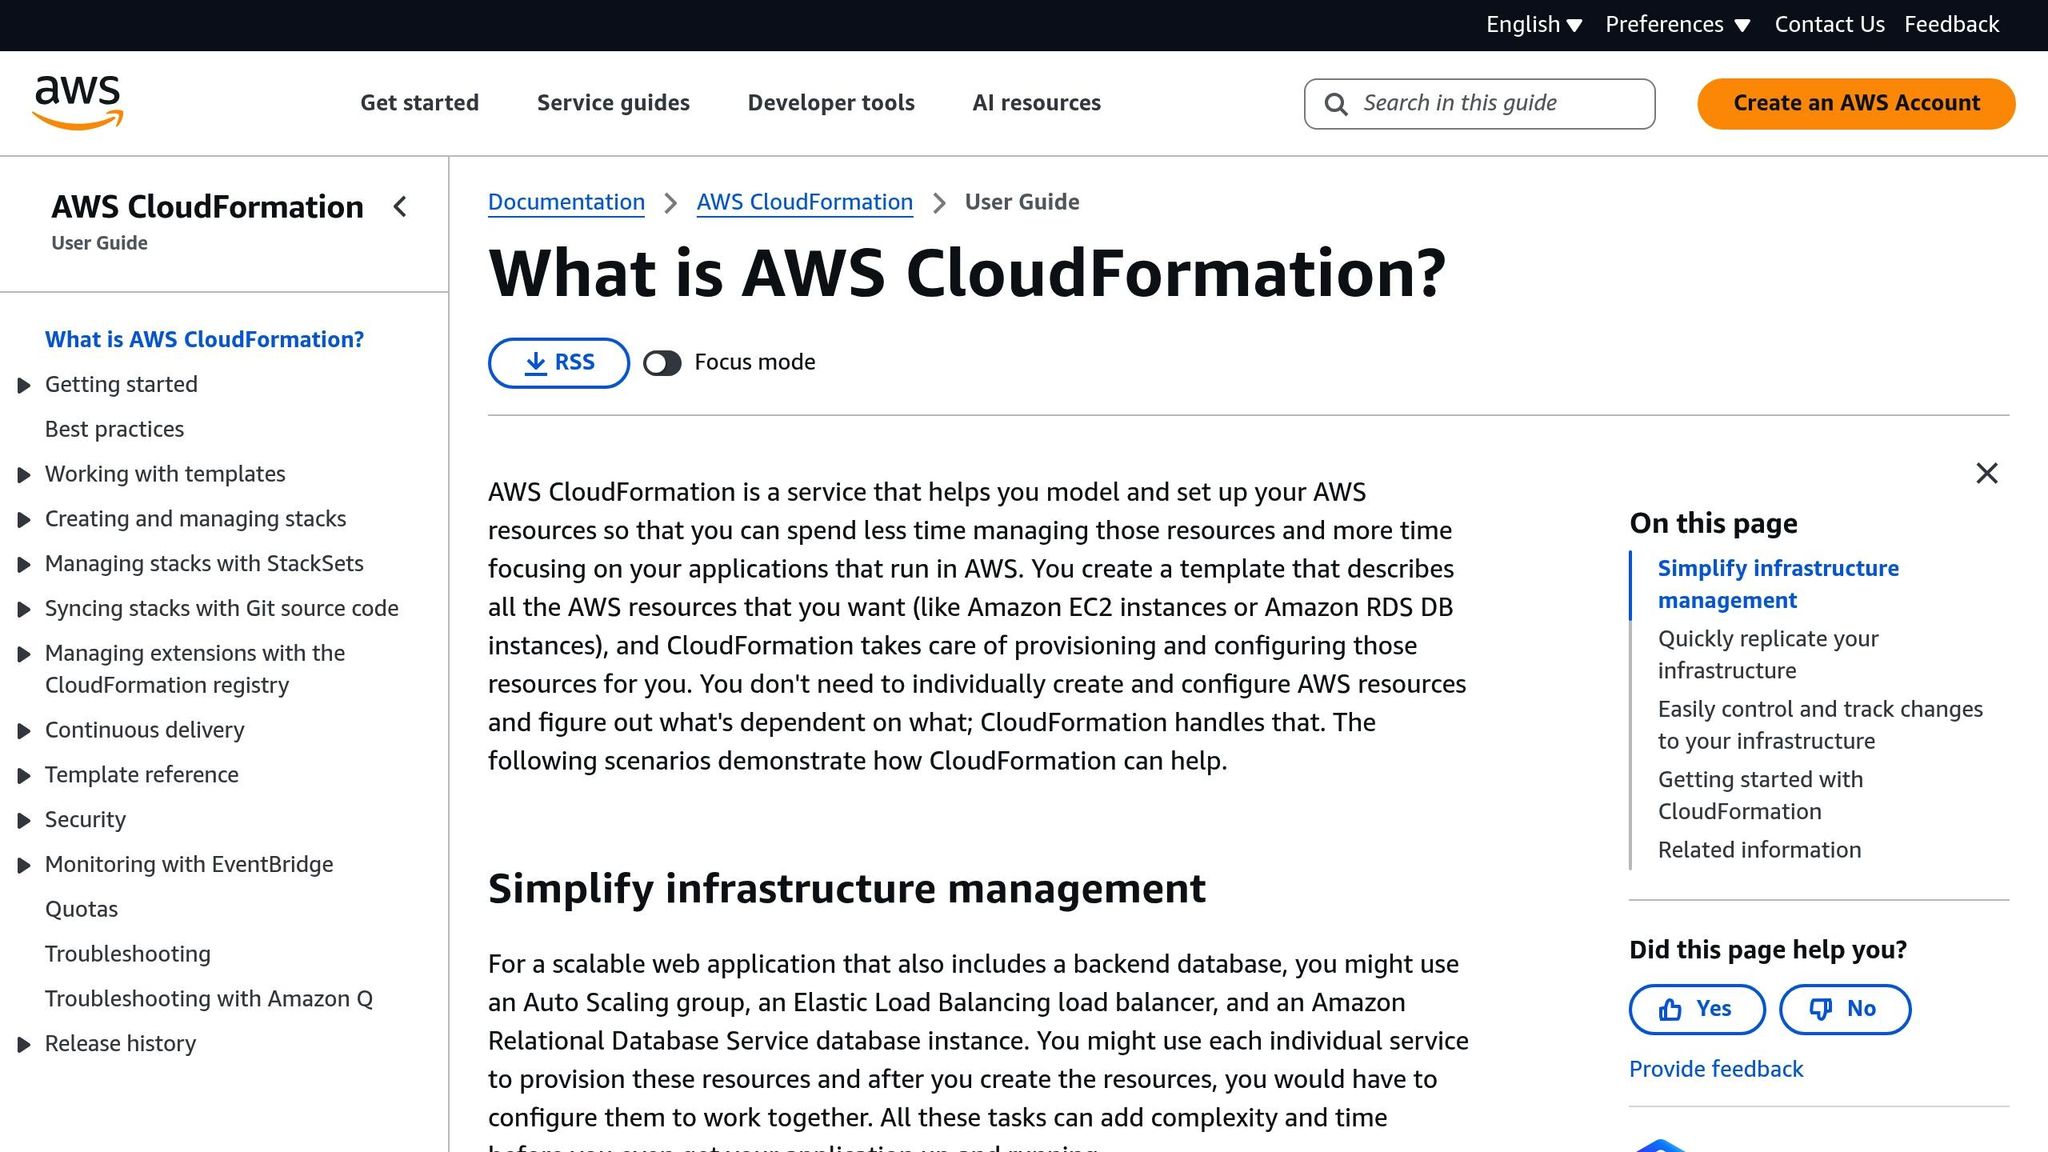Open Template reference nav label
The height and width of the screenshot is (1152, 2048).
coord(141,775)
